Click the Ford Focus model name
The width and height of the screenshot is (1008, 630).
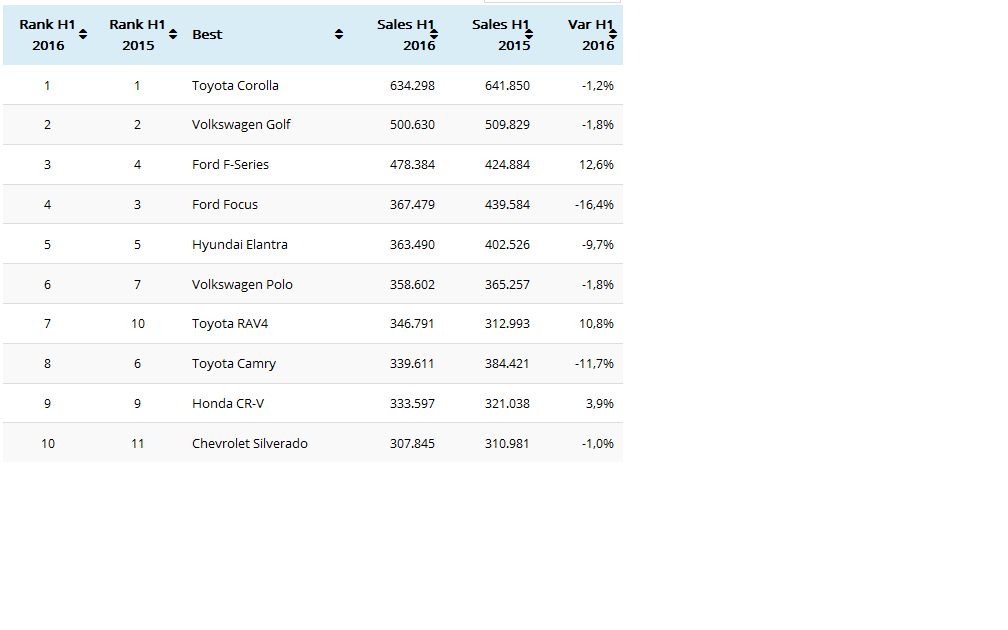click(225, 205)
